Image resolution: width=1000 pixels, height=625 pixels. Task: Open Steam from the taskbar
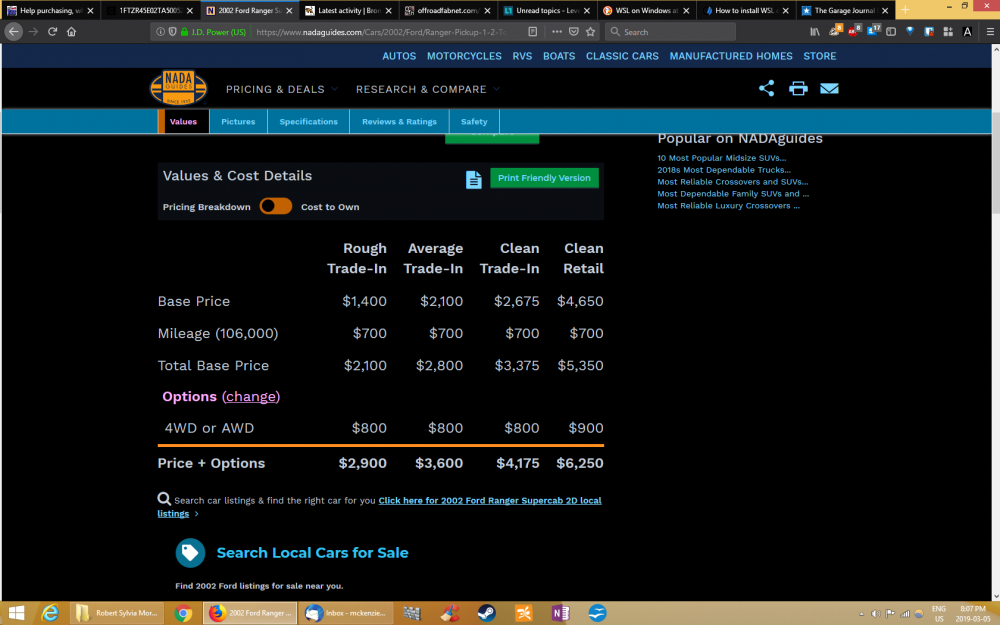point(484,613)
